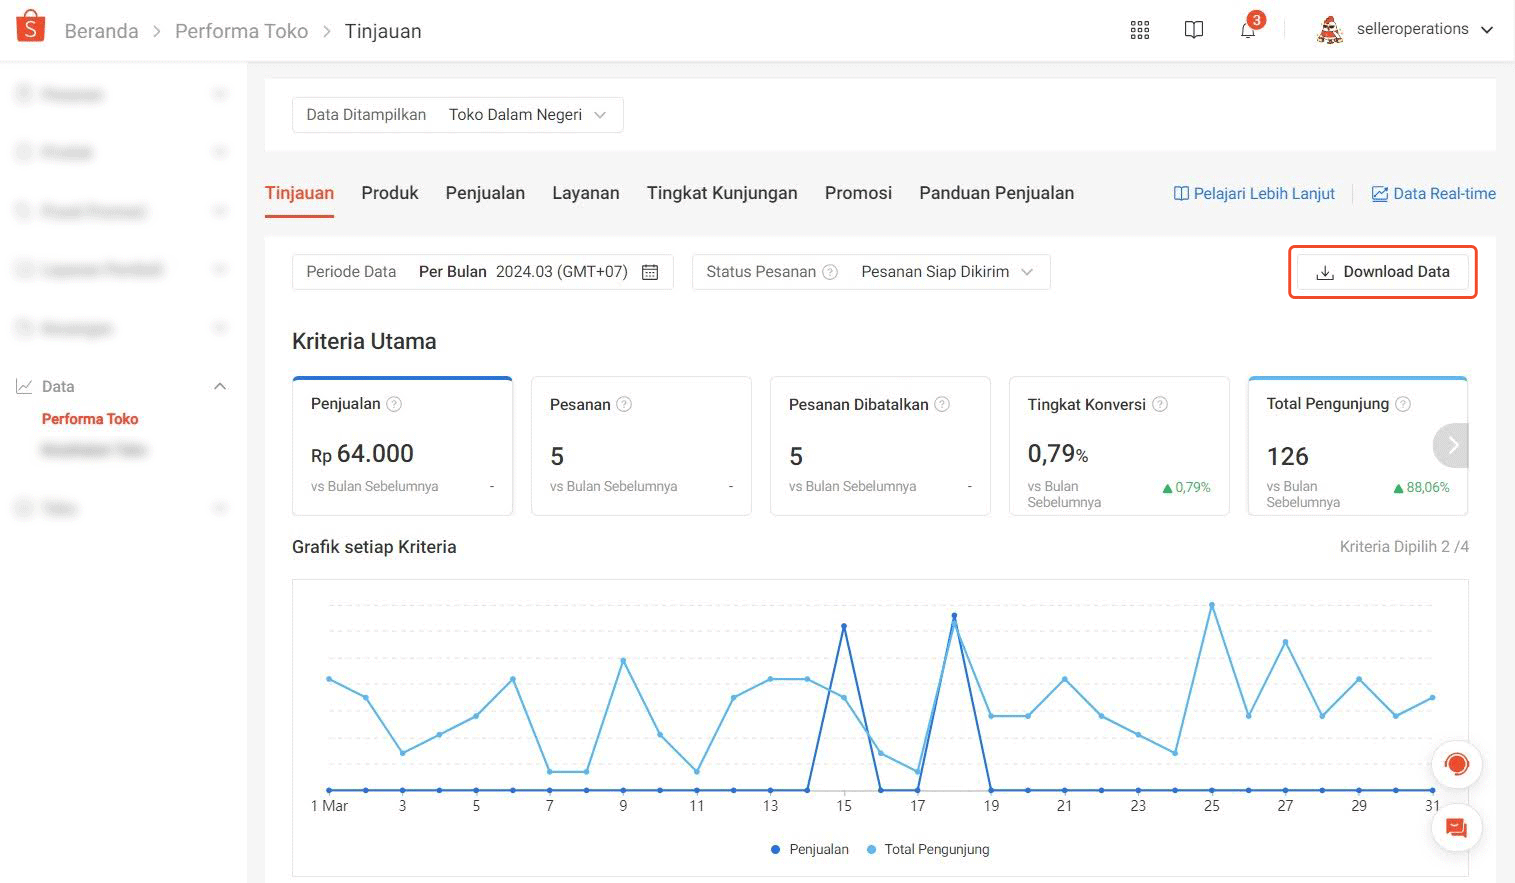Viewport: 1515px width, 883px height.
Task: Click the Data chart icon in sidebar
Action: point(24,386)
